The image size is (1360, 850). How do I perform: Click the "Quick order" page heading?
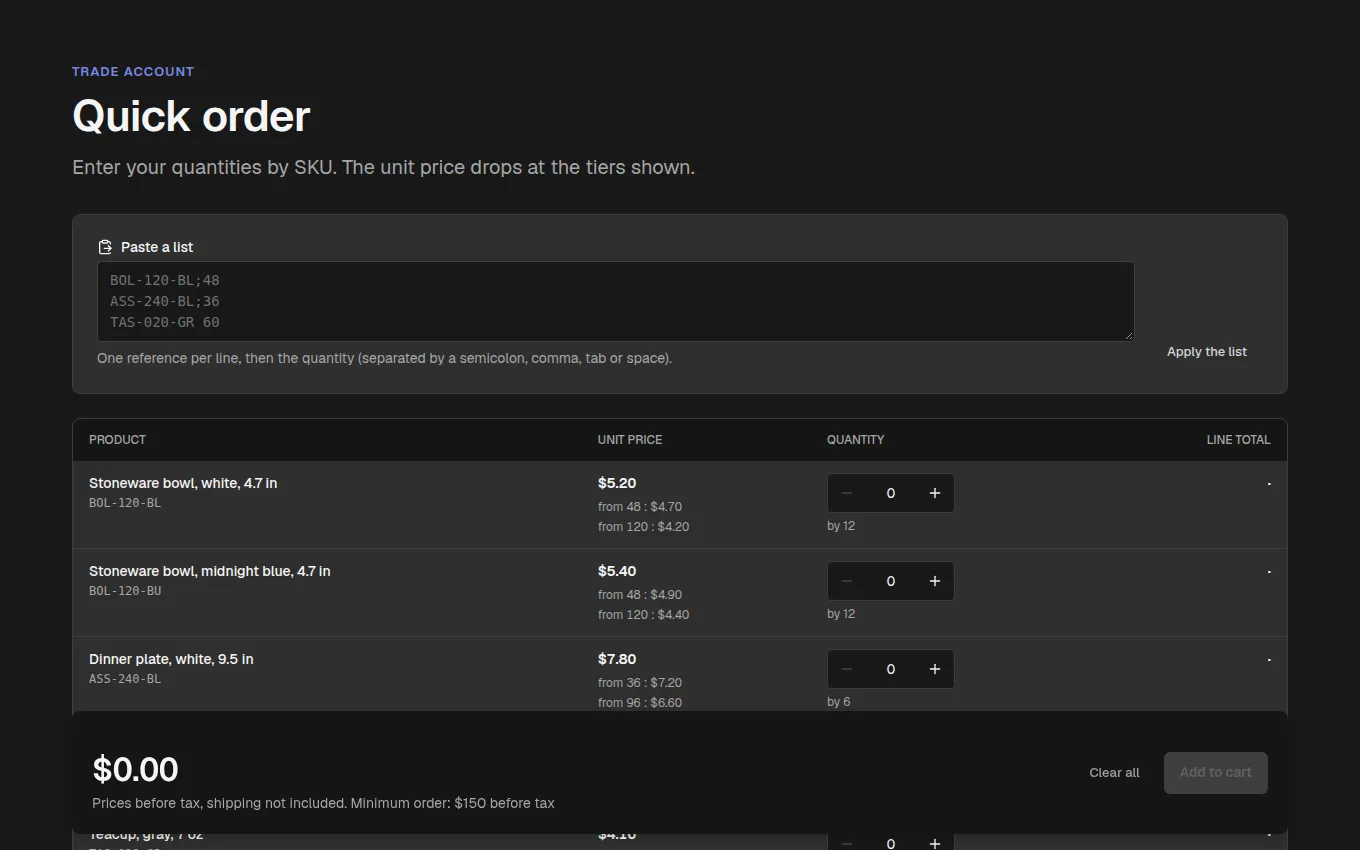[191, 116]
